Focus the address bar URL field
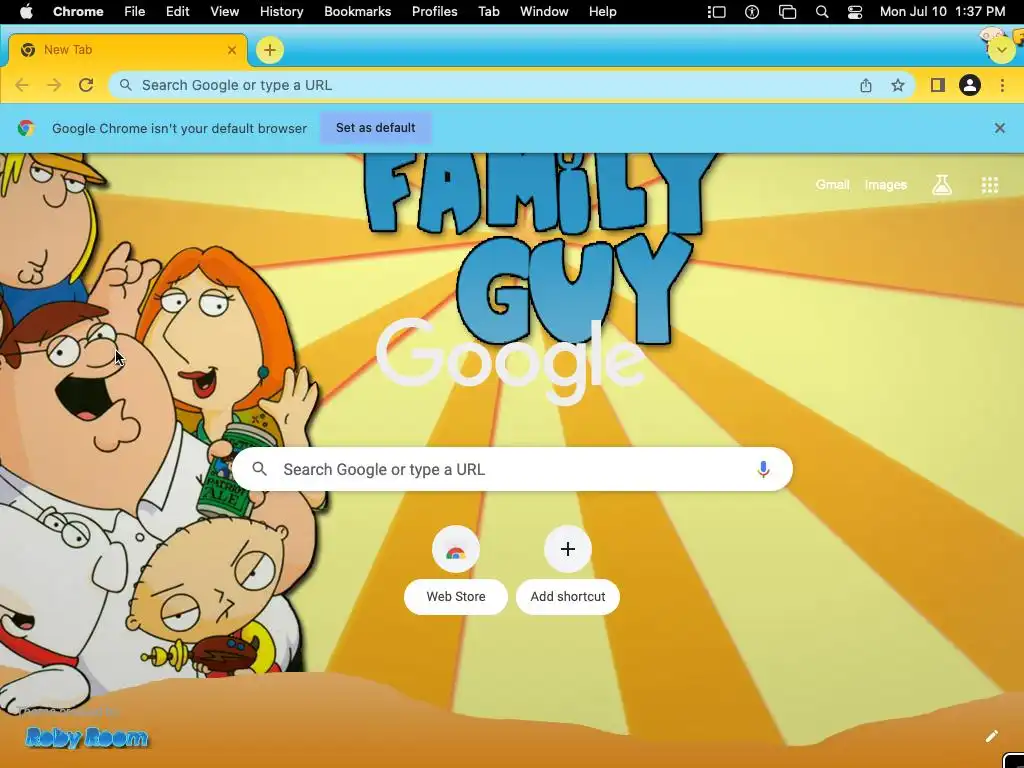The width and height of the screenshot is (1024, 768). point(512,85)
